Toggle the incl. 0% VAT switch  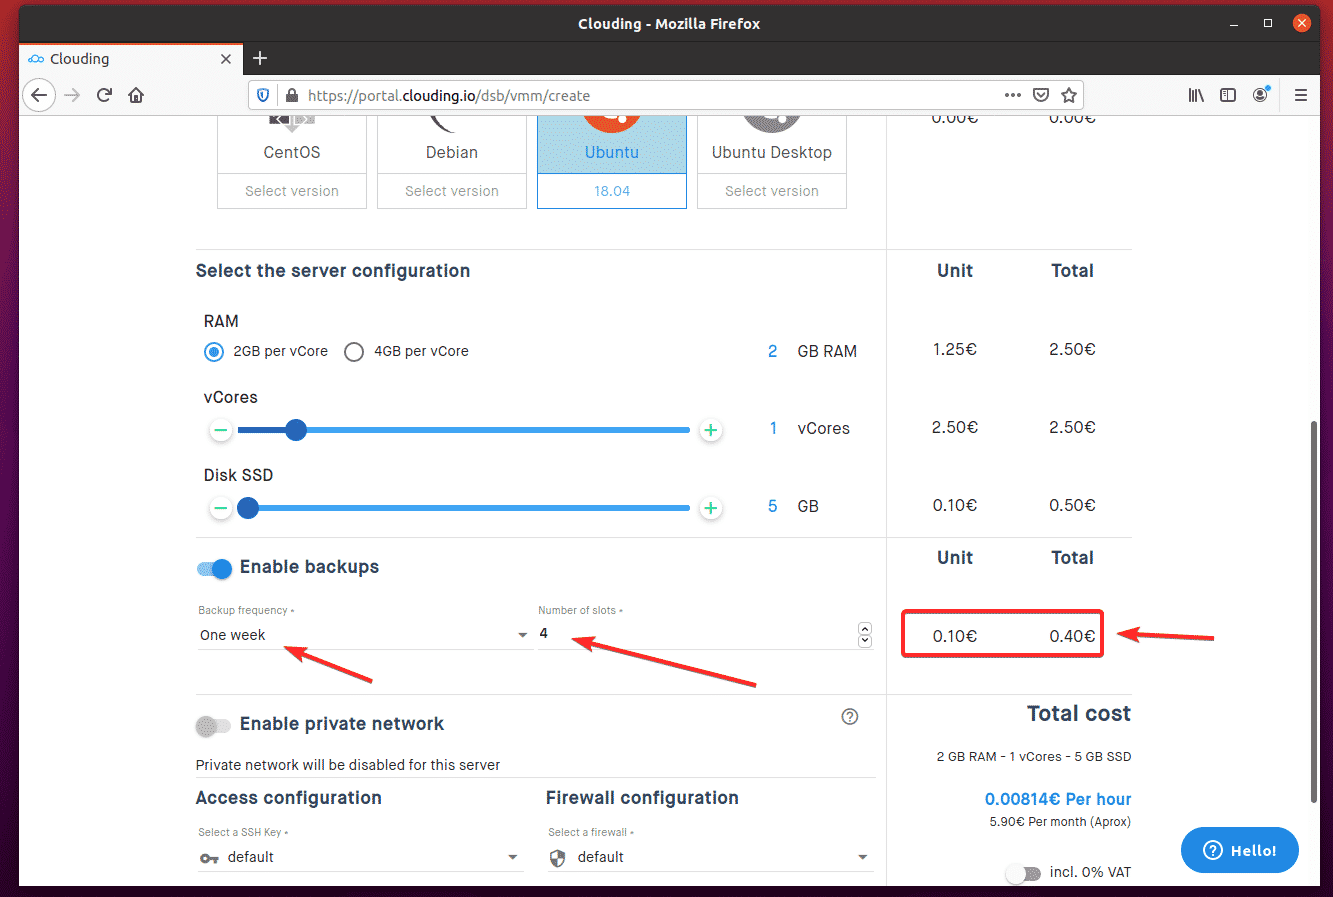pos(1023,873)
